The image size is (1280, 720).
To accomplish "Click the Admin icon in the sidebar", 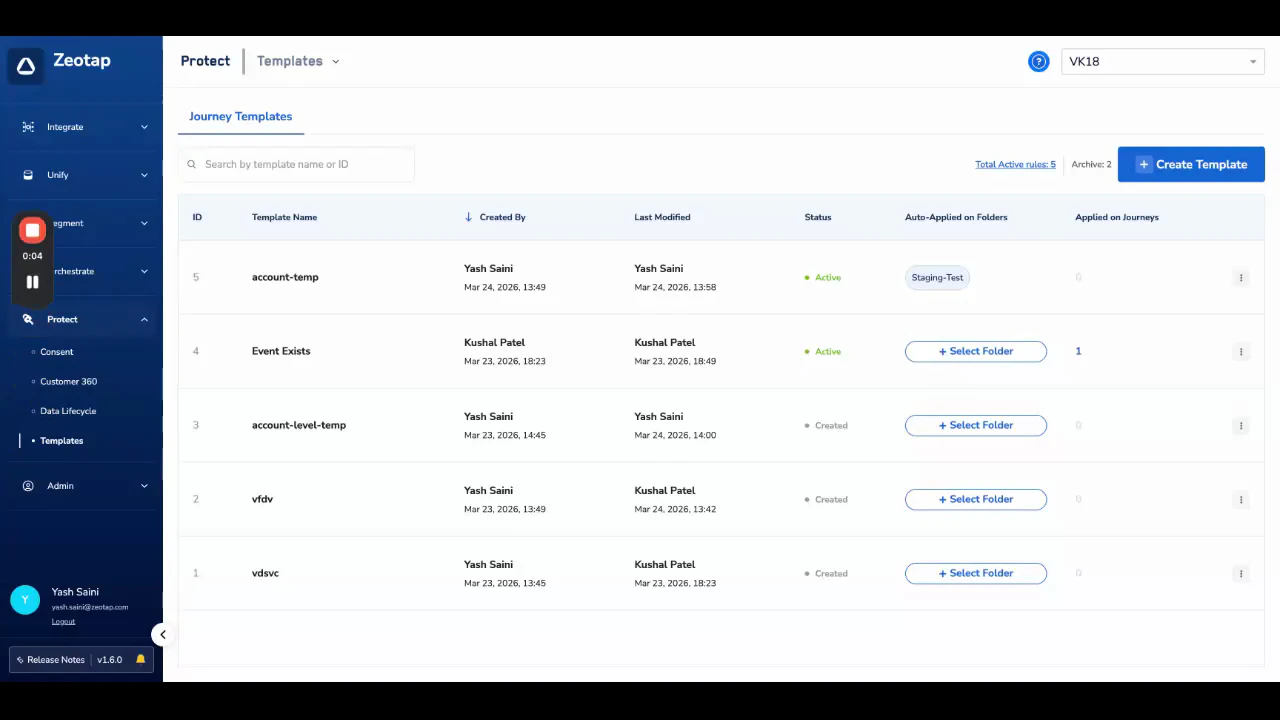I will click(x=28, y=485).
